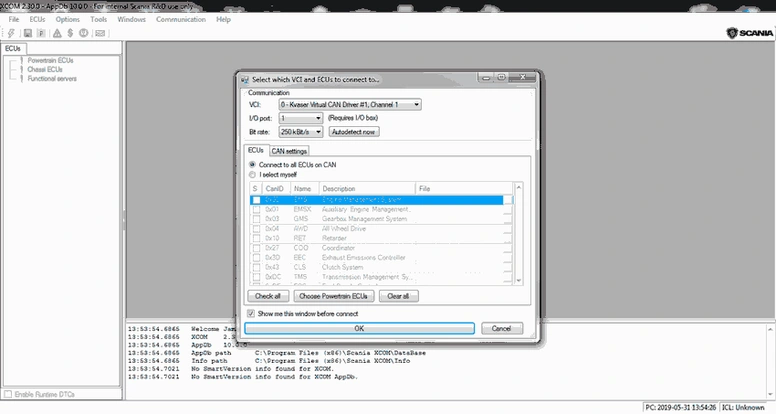Viewport: 776px width, 414px height.
Task: Click the floppy disk save toolbar icon
Action: [x=28, y=33]
